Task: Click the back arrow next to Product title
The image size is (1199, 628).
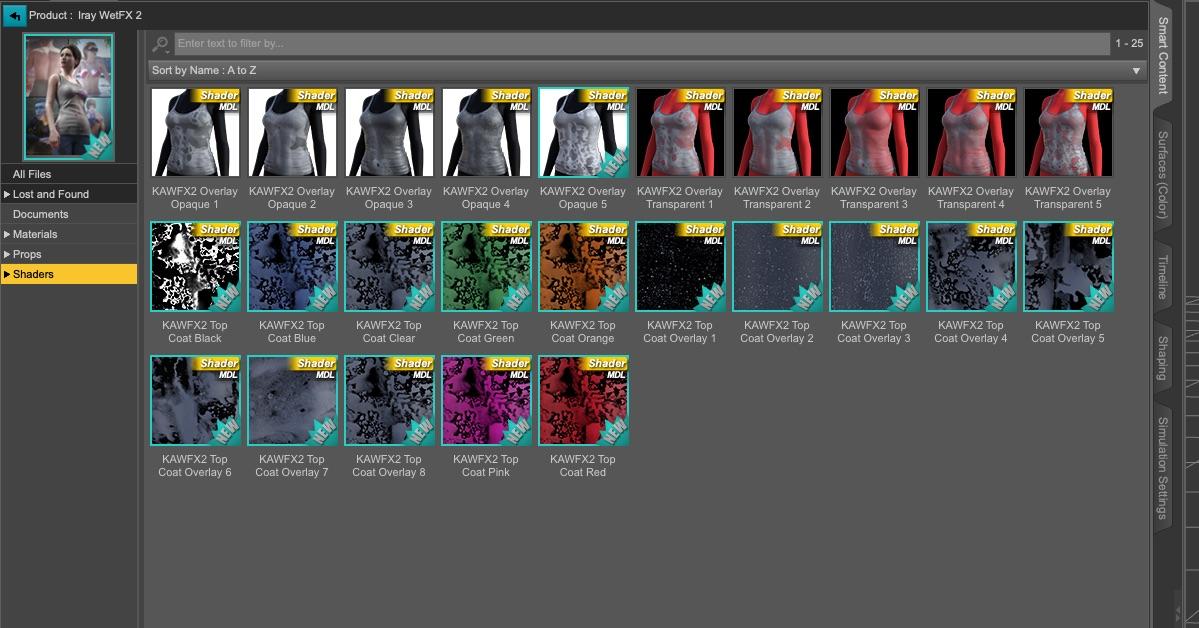Action: pos(14,15)
